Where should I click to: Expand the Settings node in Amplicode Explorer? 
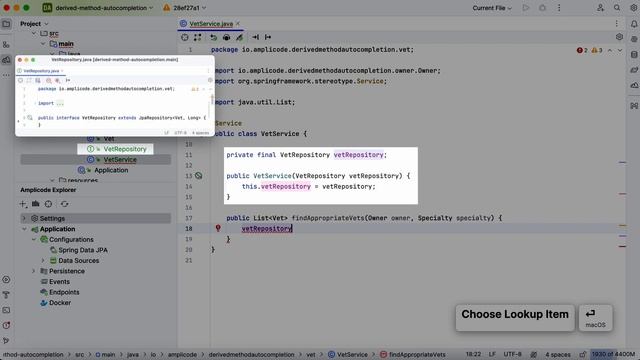pyautogui.click(x=24, y=218)
